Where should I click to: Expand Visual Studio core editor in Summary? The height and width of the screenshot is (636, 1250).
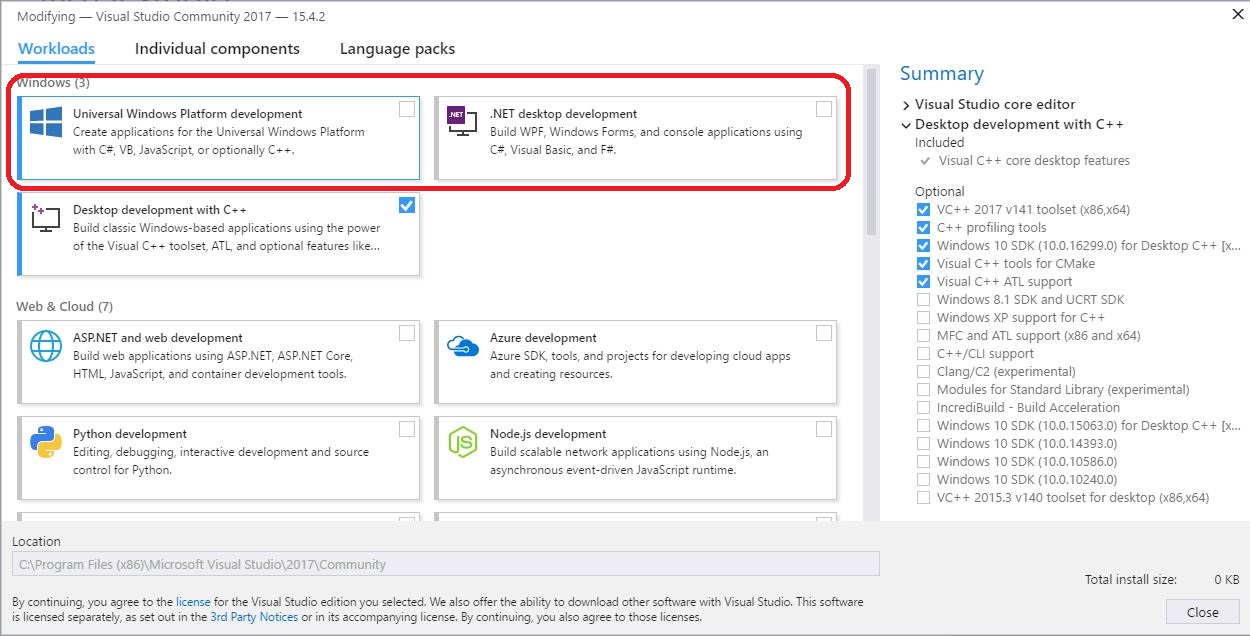906,105
